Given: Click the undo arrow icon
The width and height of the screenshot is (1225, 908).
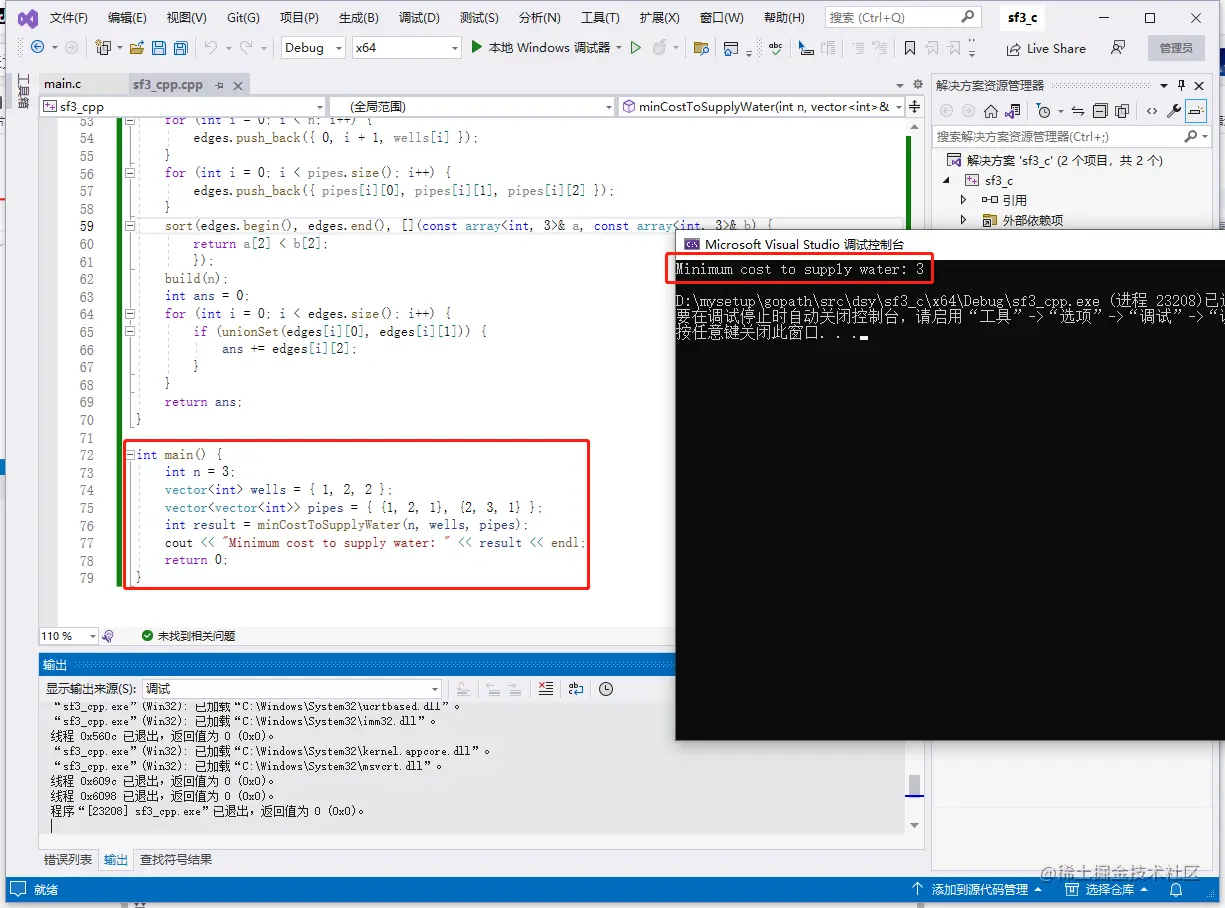Looking at the screenshot, I should coord(210,47).
